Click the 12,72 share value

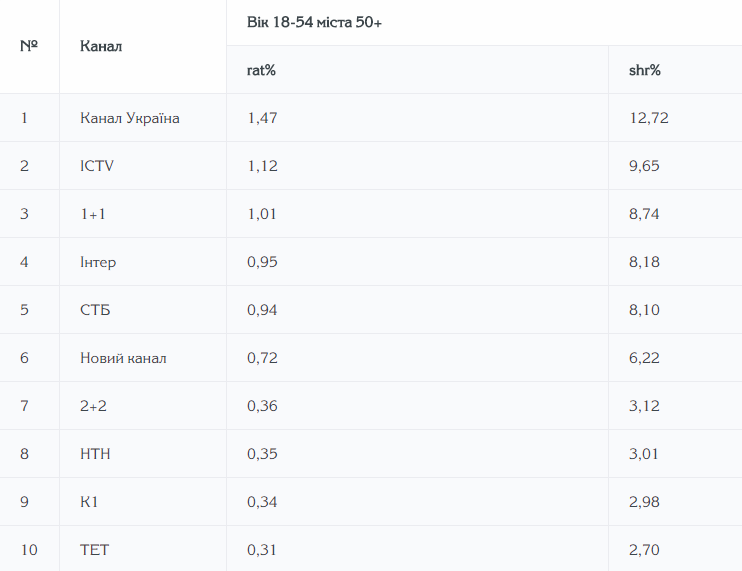pyautogui.click(x=648, y=118)
